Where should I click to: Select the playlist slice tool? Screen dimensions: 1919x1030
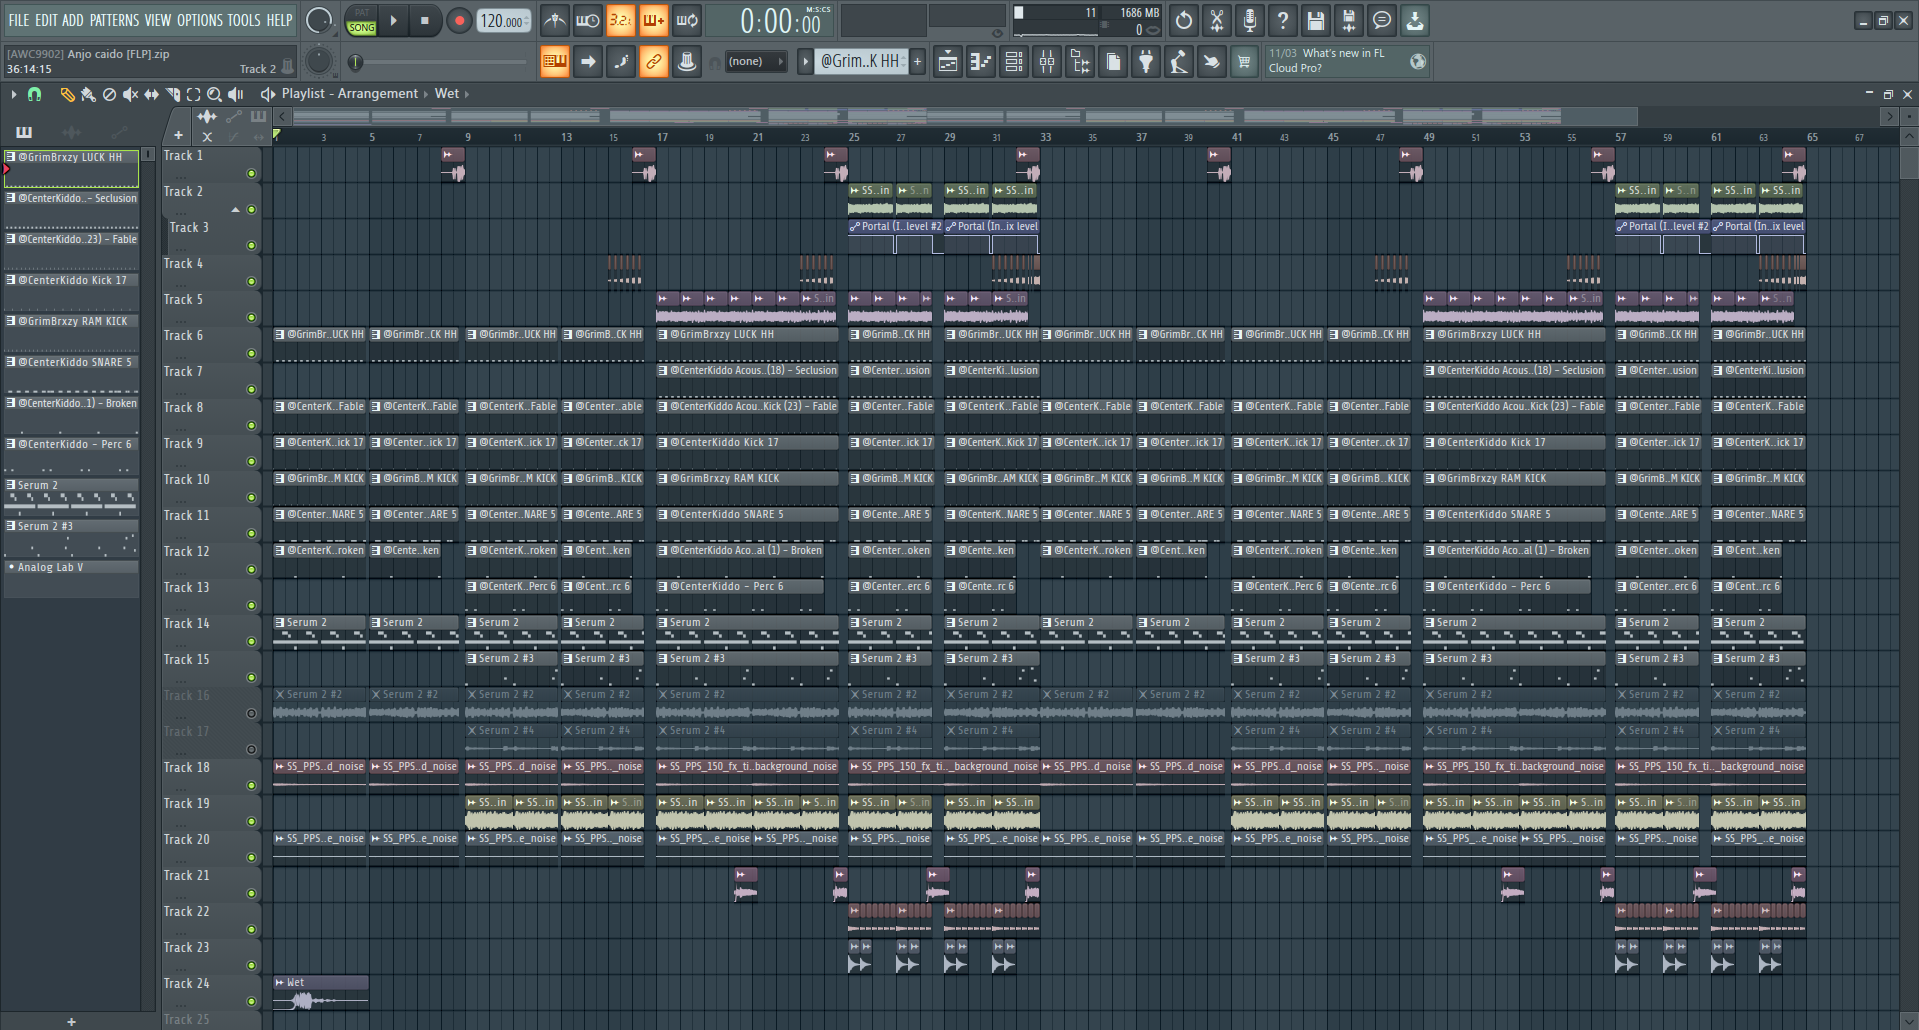(172, 94)
